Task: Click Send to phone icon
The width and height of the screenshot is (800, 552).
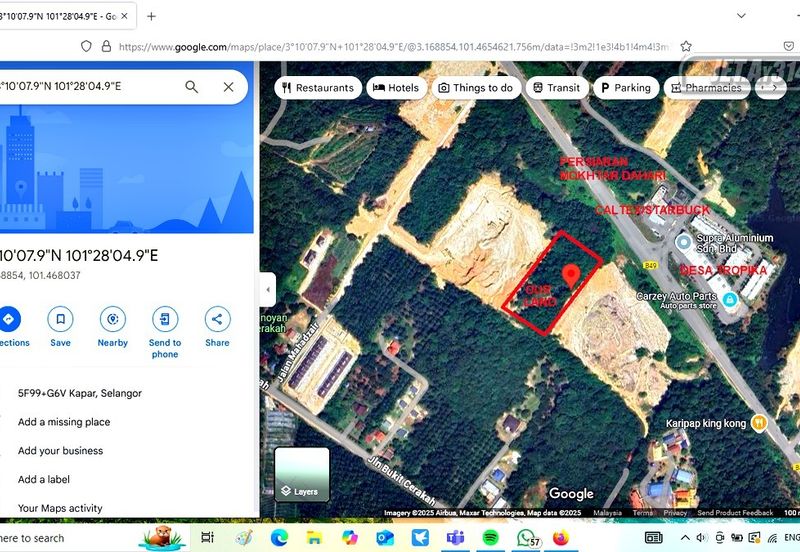Action: (x=165, y=320)
